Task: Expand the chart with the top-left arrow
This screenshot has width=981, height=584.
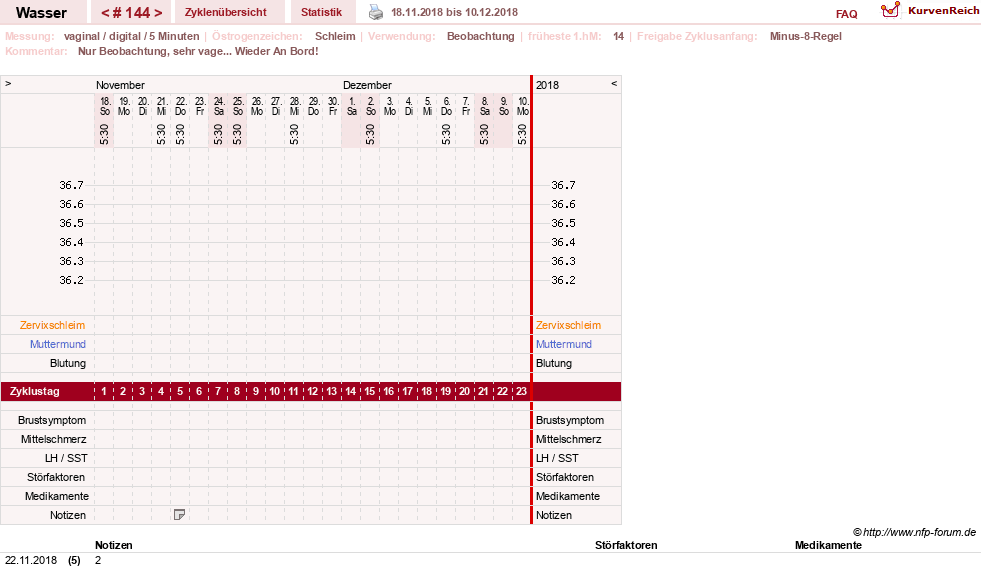Action: (x=8, y=83)
